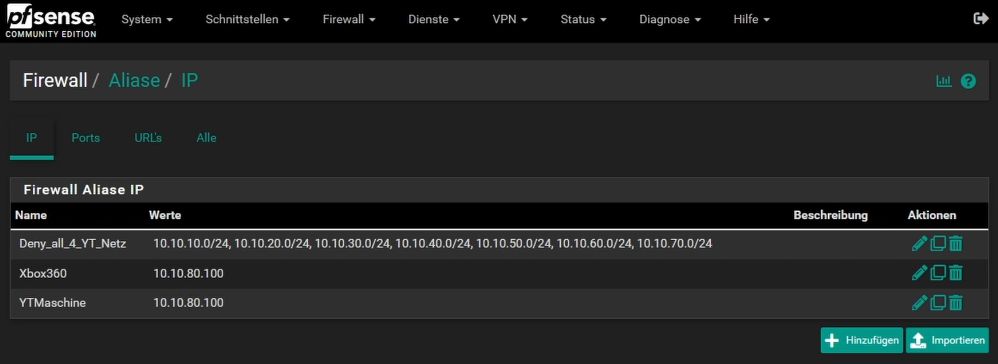Viewport: 998px width, 364px height.
Task: Switch to the URL's tab
Action: (148, 137)
